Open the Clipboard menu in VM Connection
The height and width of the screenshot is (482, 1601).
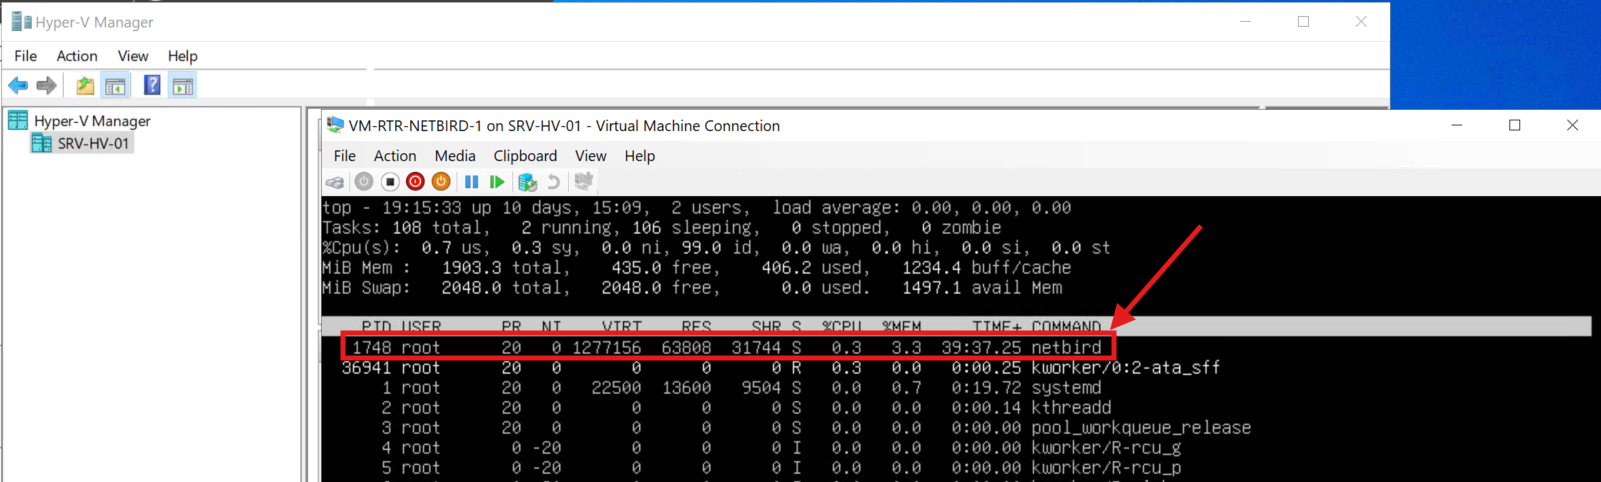[525, 156]
